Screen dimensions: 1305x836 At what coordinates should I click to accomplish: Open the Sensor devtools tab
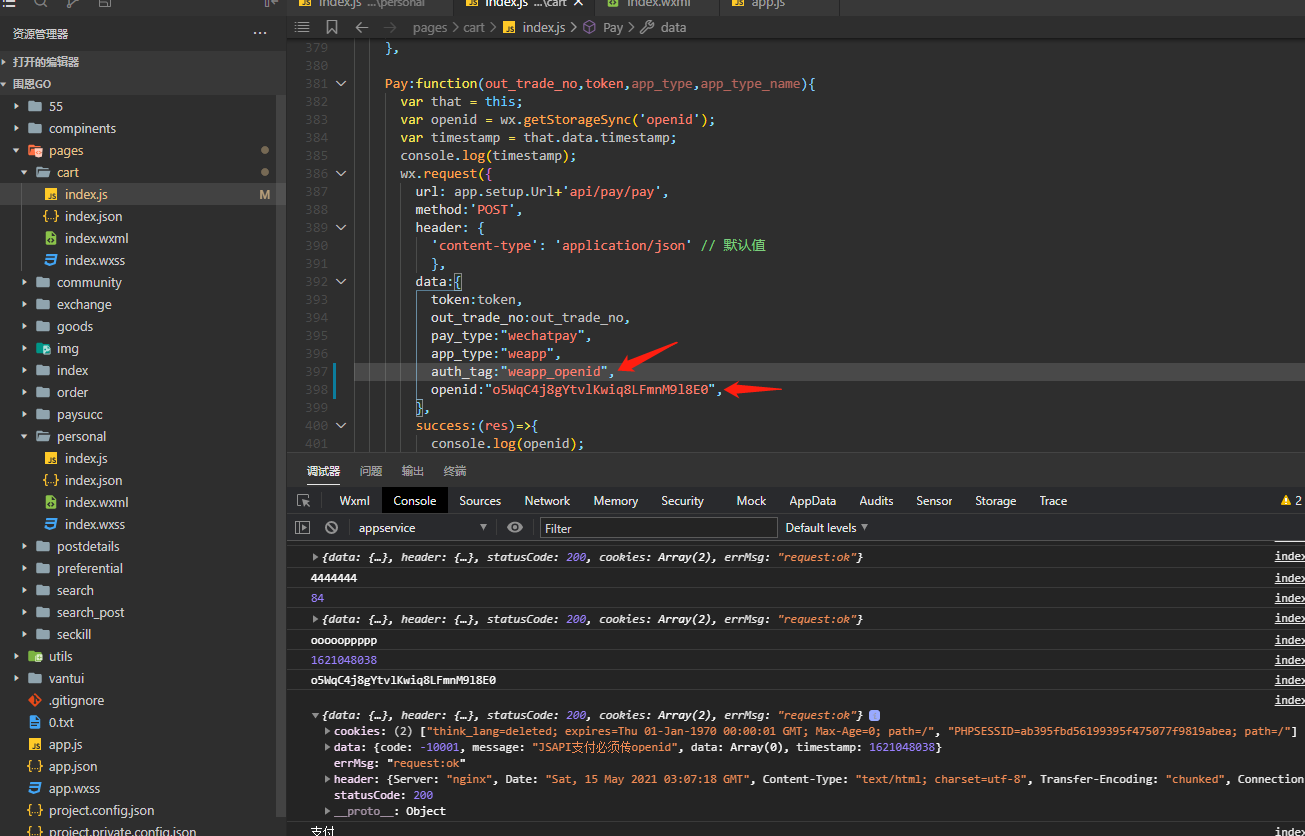click(x=934, y=500)
